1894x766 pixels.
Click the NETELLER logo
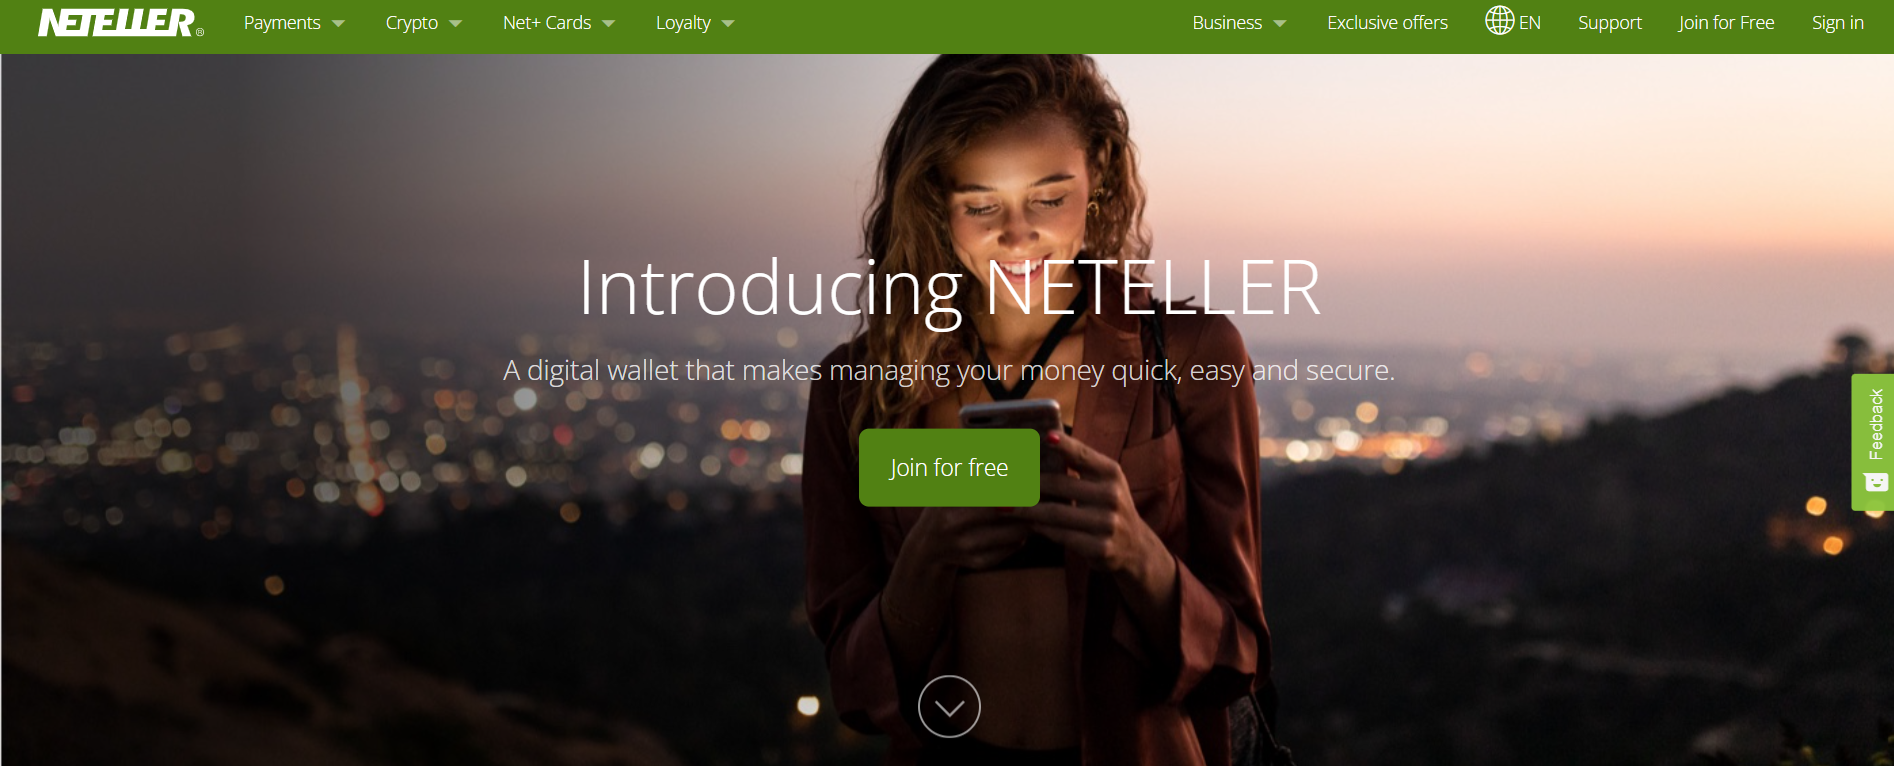120,23
